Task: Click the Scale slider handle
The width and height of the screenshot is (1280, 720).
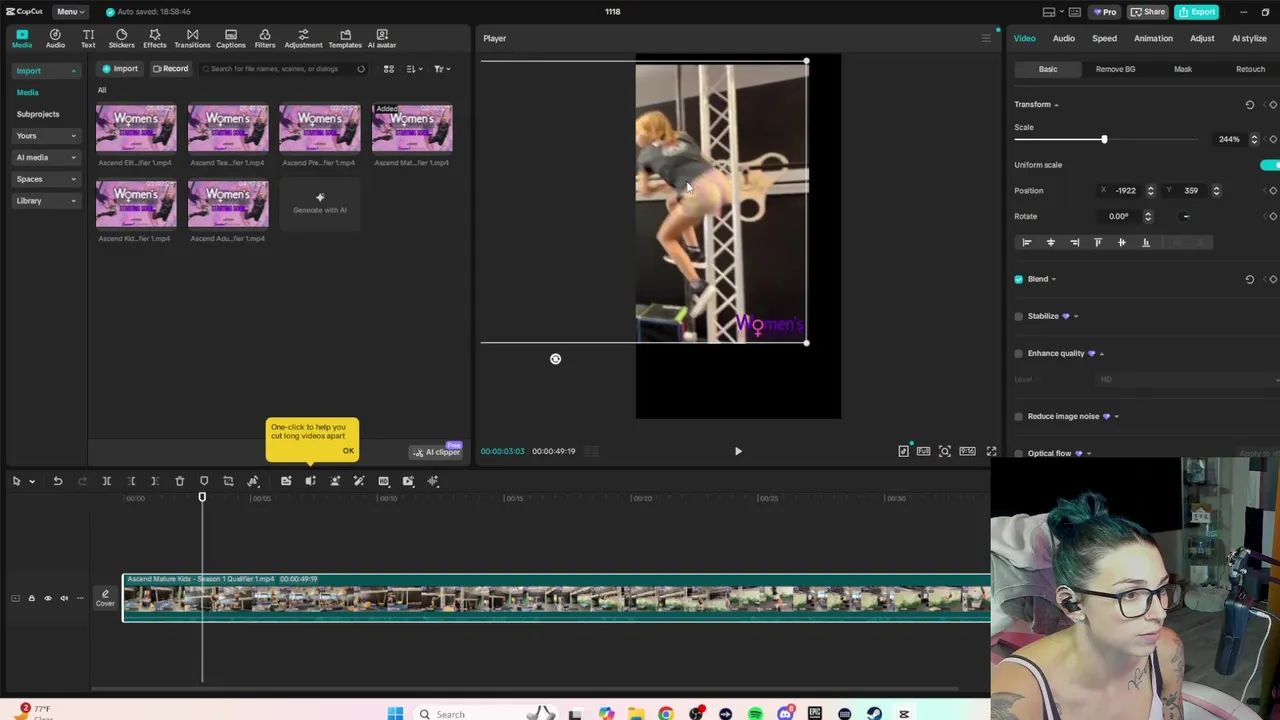Action: 1104,140
